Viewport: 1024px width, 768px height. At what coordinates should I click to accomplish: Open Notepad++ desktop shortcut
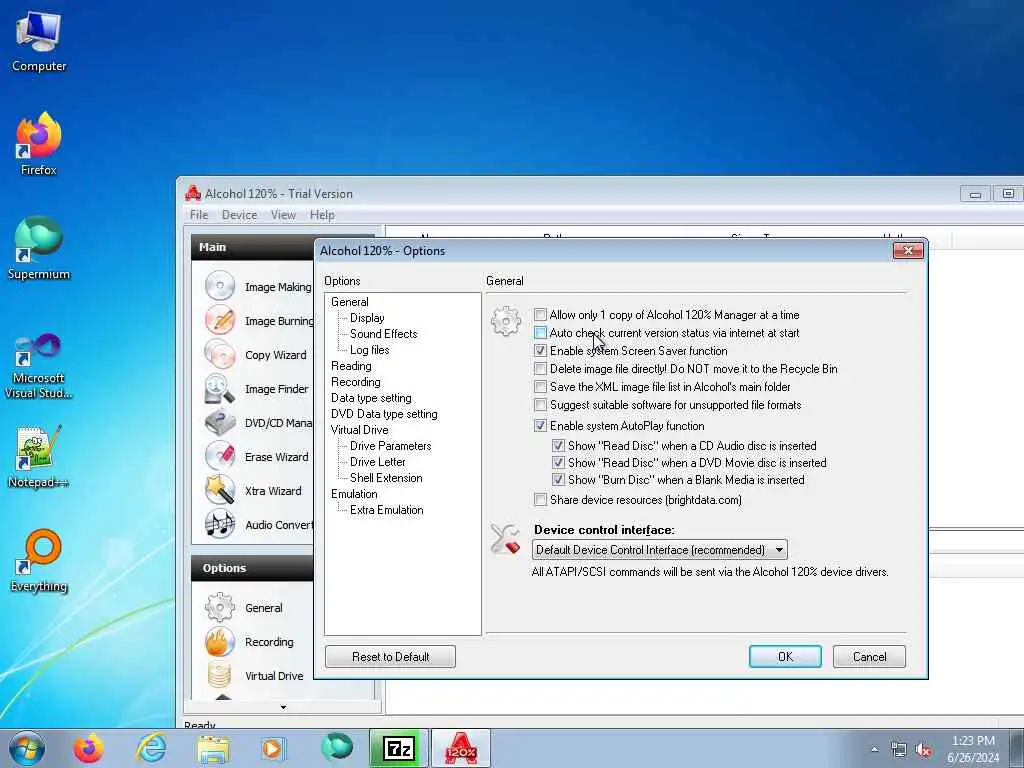point(39,456)
